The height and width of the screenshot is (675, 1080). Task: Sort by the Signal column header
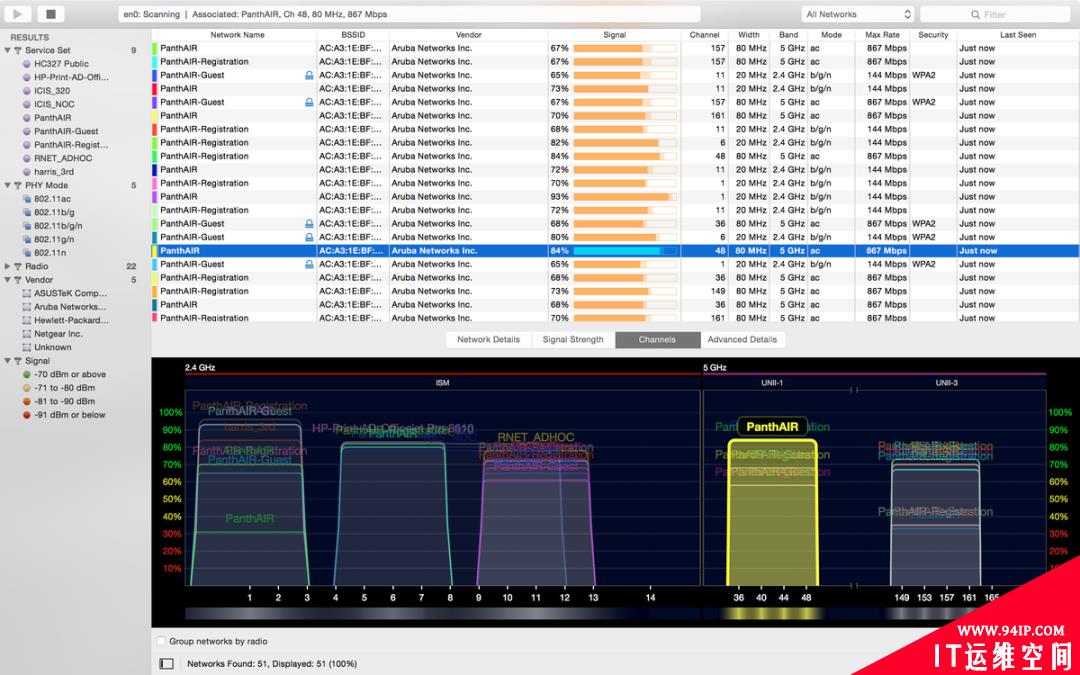614,34
